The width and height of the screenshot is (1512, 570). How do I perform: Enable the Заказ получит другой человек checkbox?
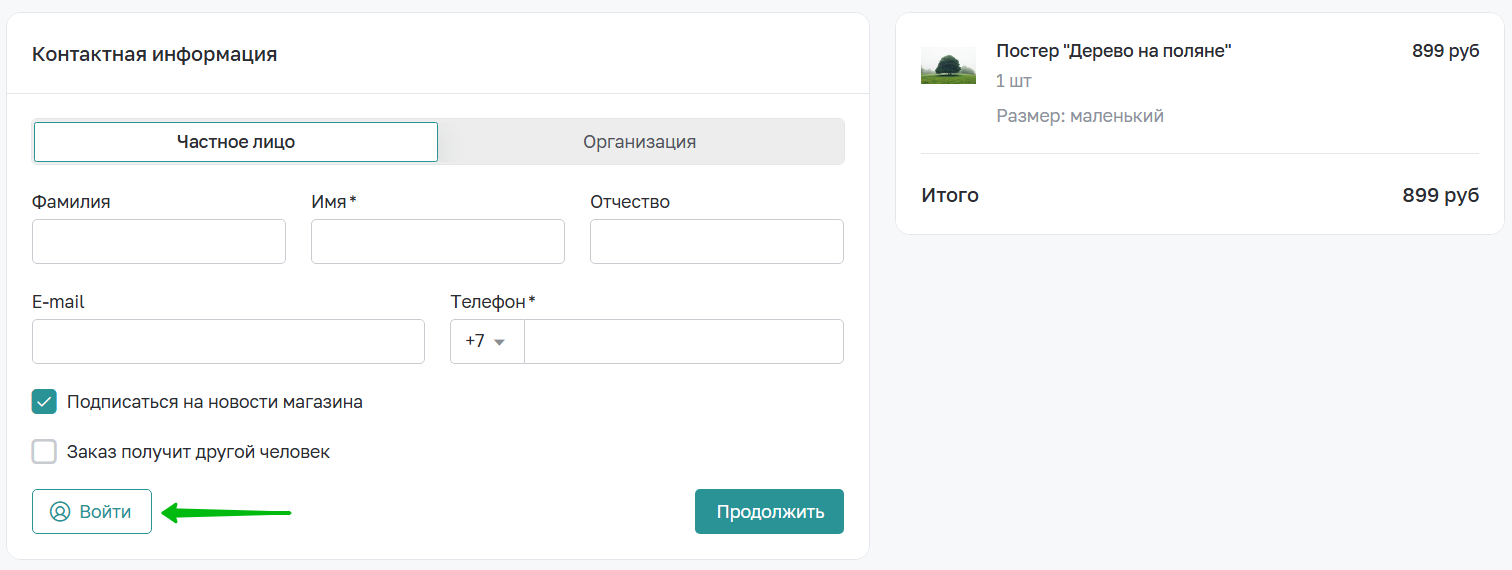[x=44, y=452]
